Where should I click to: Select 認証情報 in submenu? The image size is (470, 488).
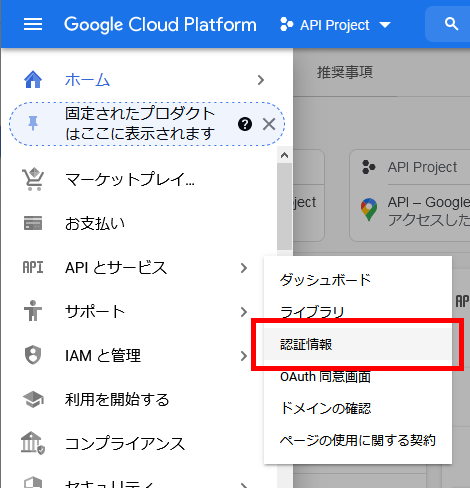358,344
